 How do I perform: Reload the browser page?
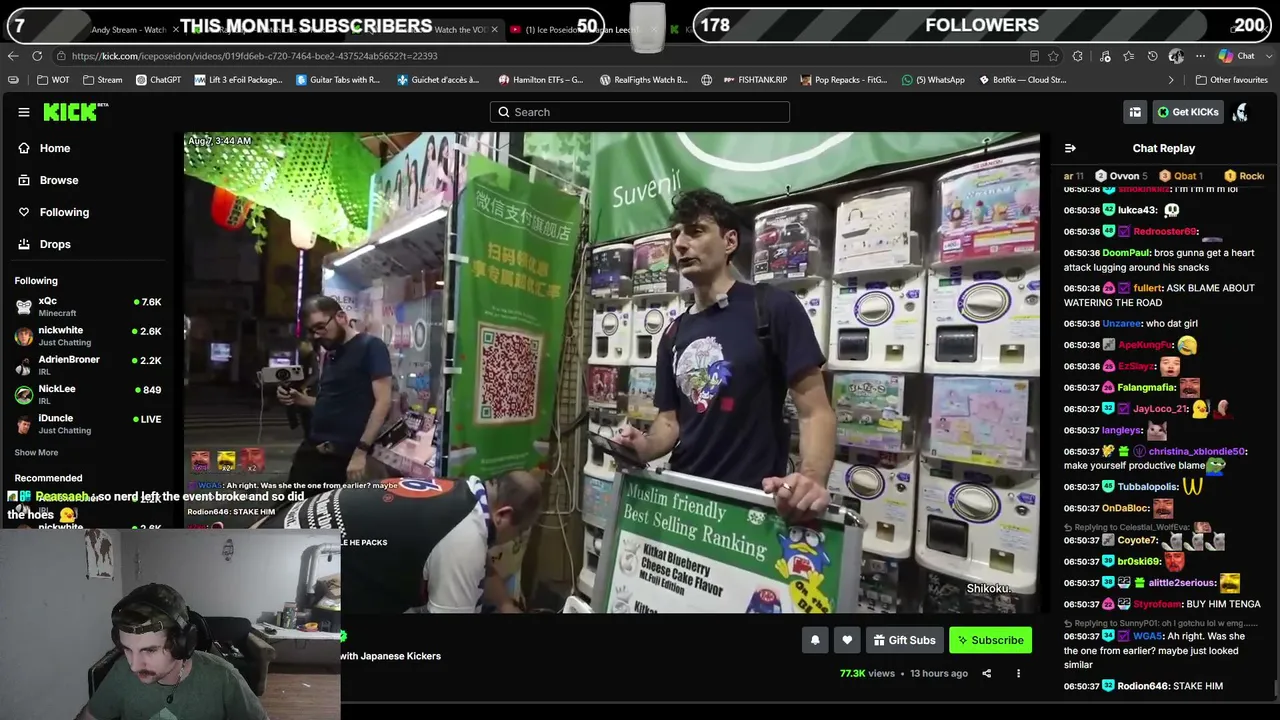pyautogui.click(x=37, y=56)
